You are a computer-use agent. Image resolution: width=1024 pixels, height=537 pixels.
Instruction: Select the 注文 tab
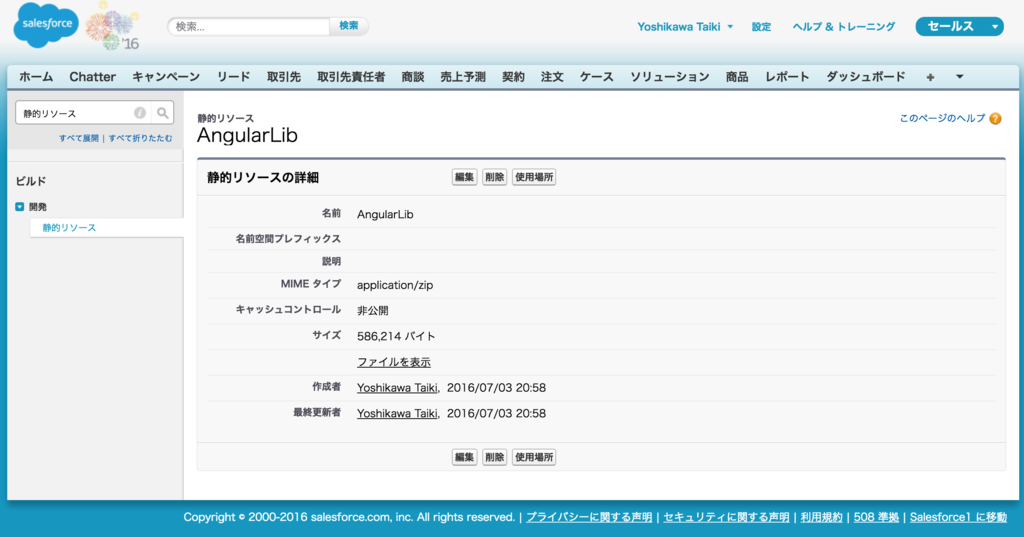click(552, 77)
